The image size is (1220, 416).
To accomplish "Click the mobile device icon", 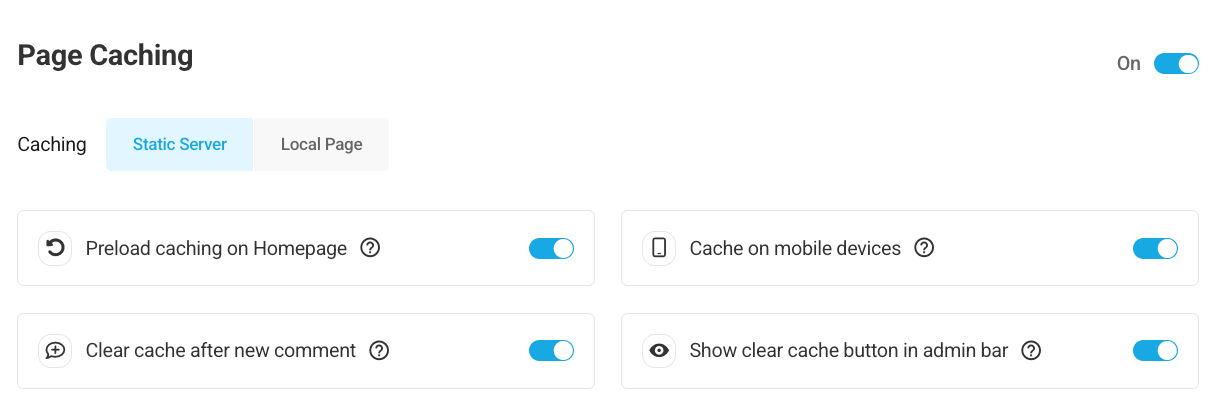I will 659,248.
